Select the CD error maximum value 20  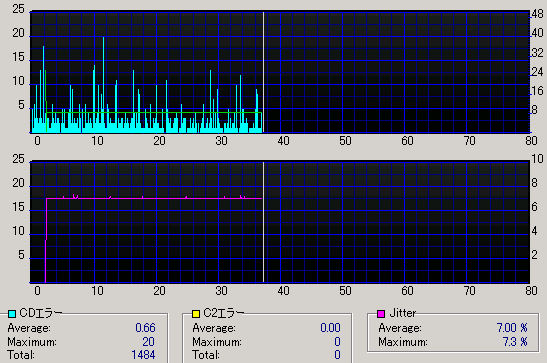click(148, 342)
